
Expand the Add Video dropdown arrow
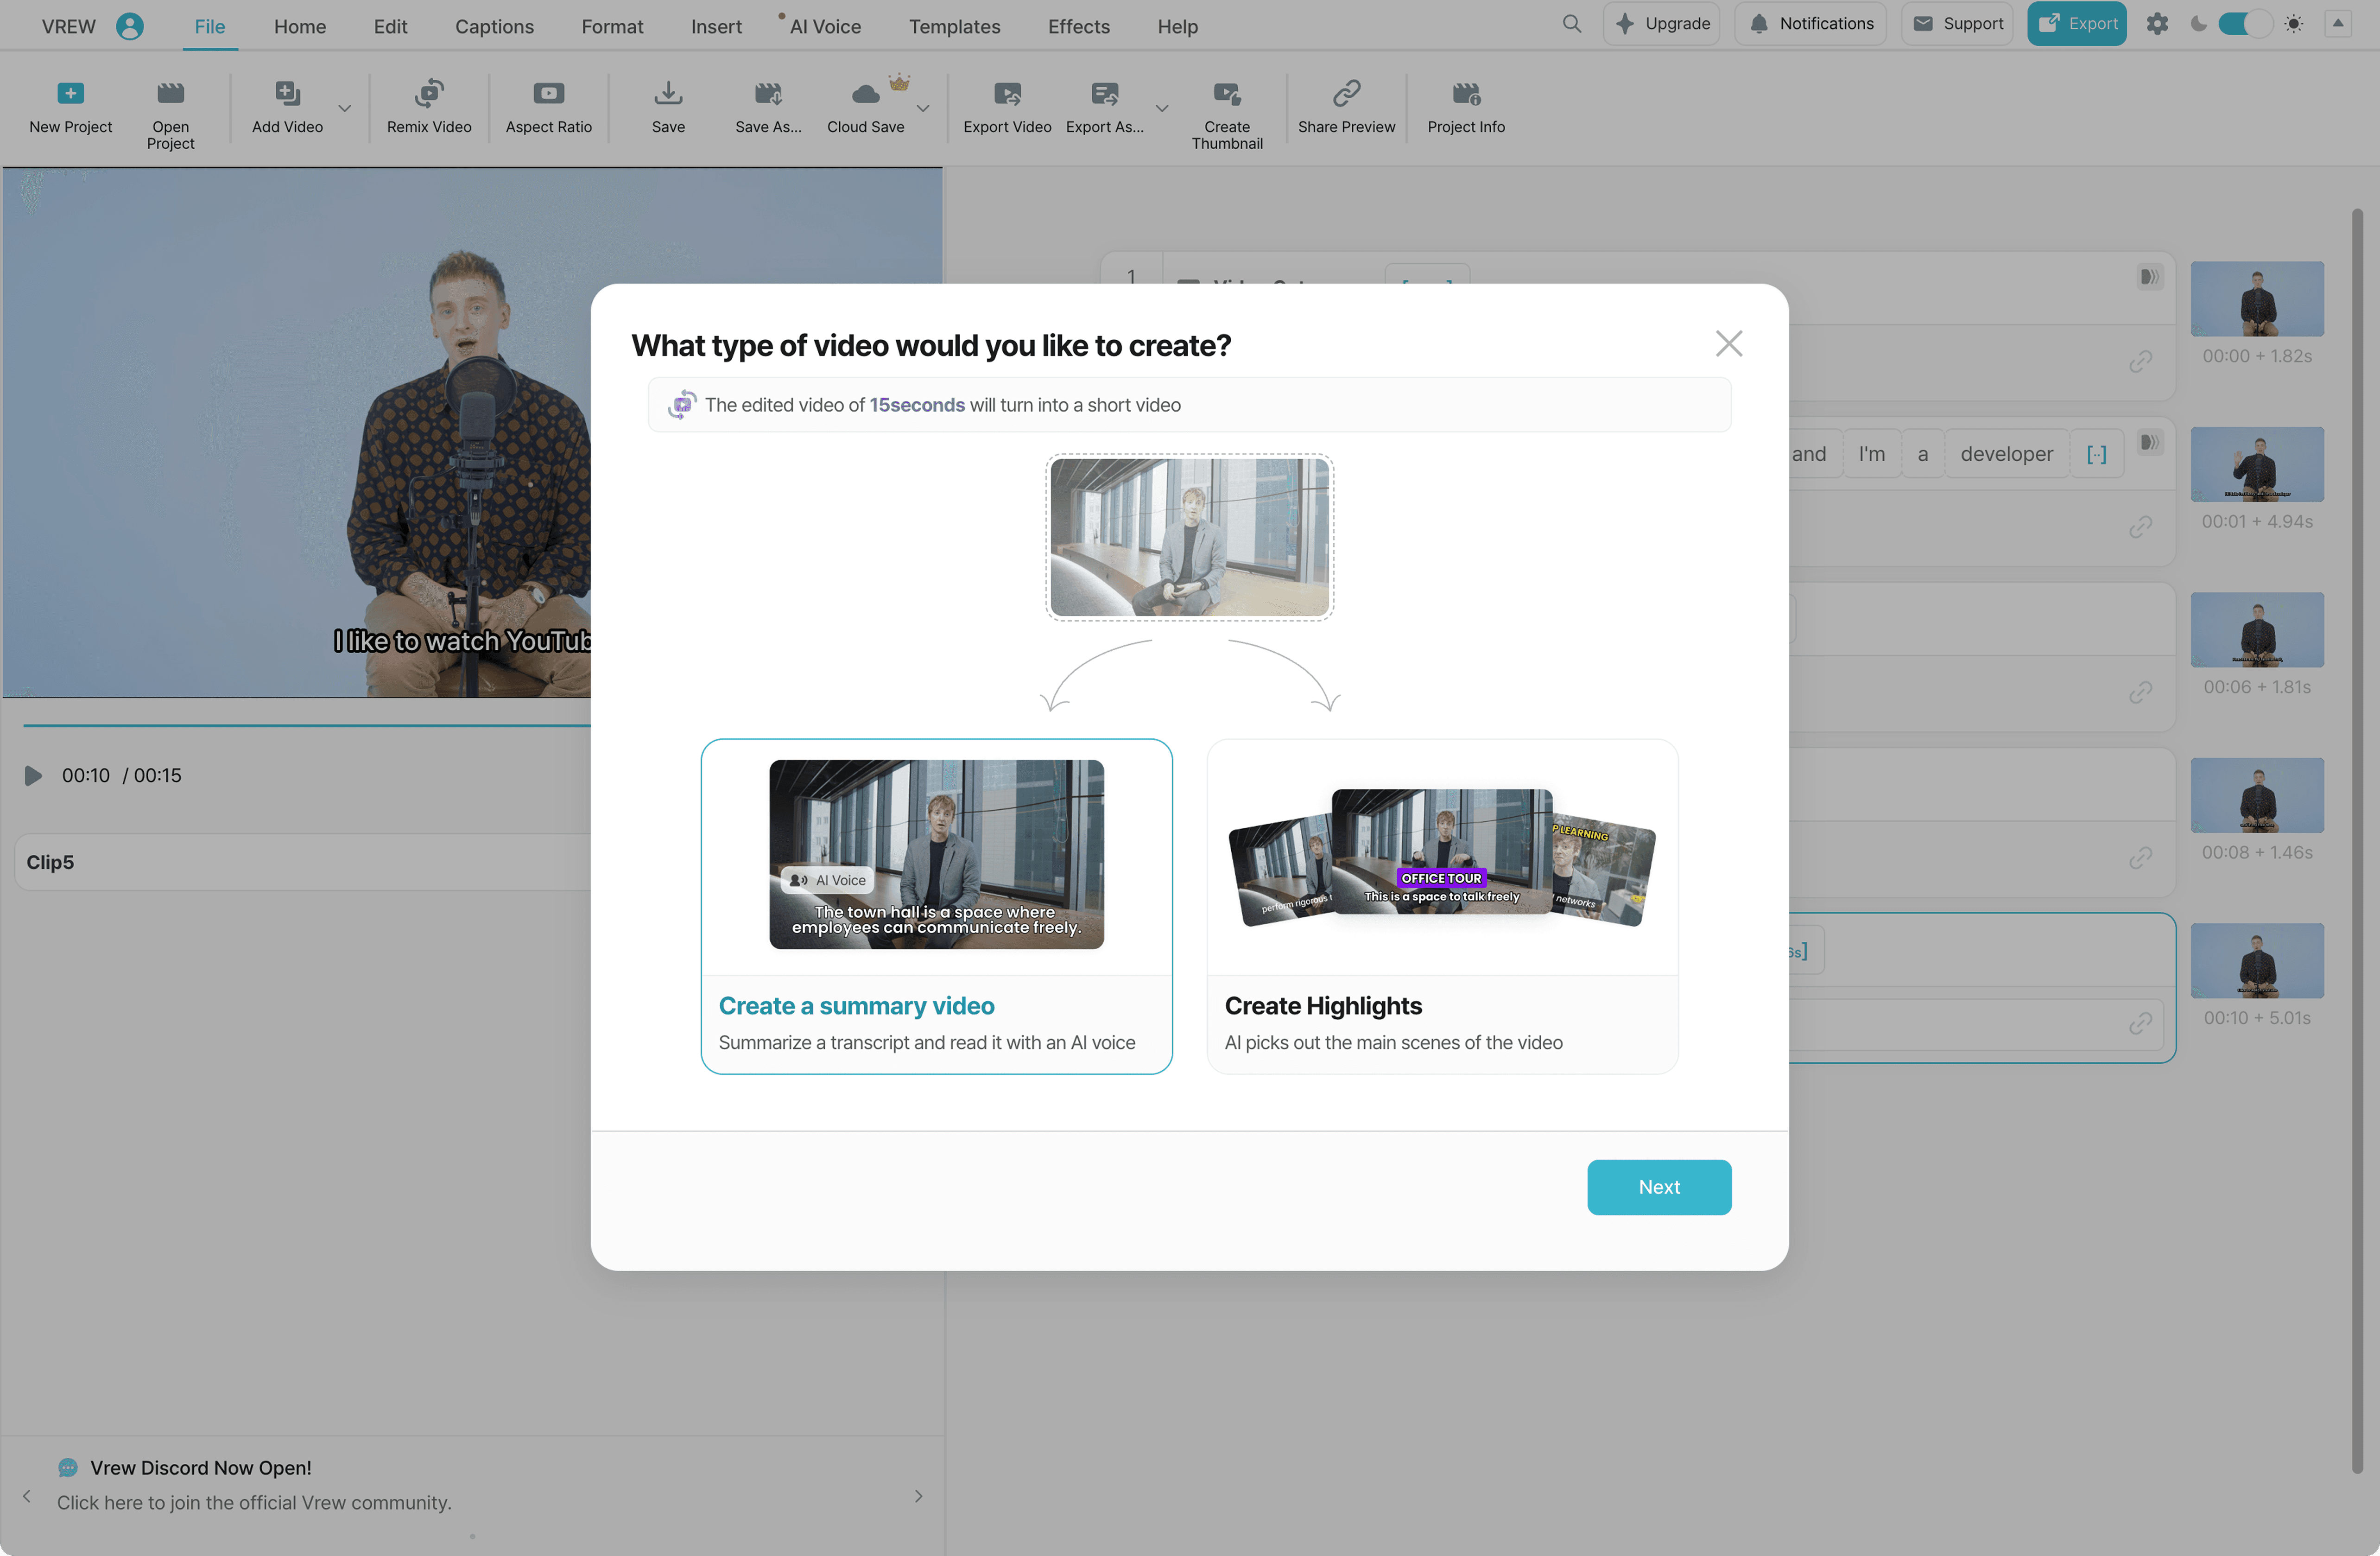coord(344,108)
